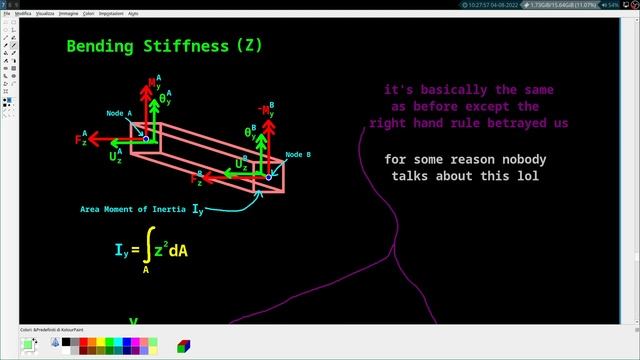Pick the light gray palette swatch

[x=75, y=350]
